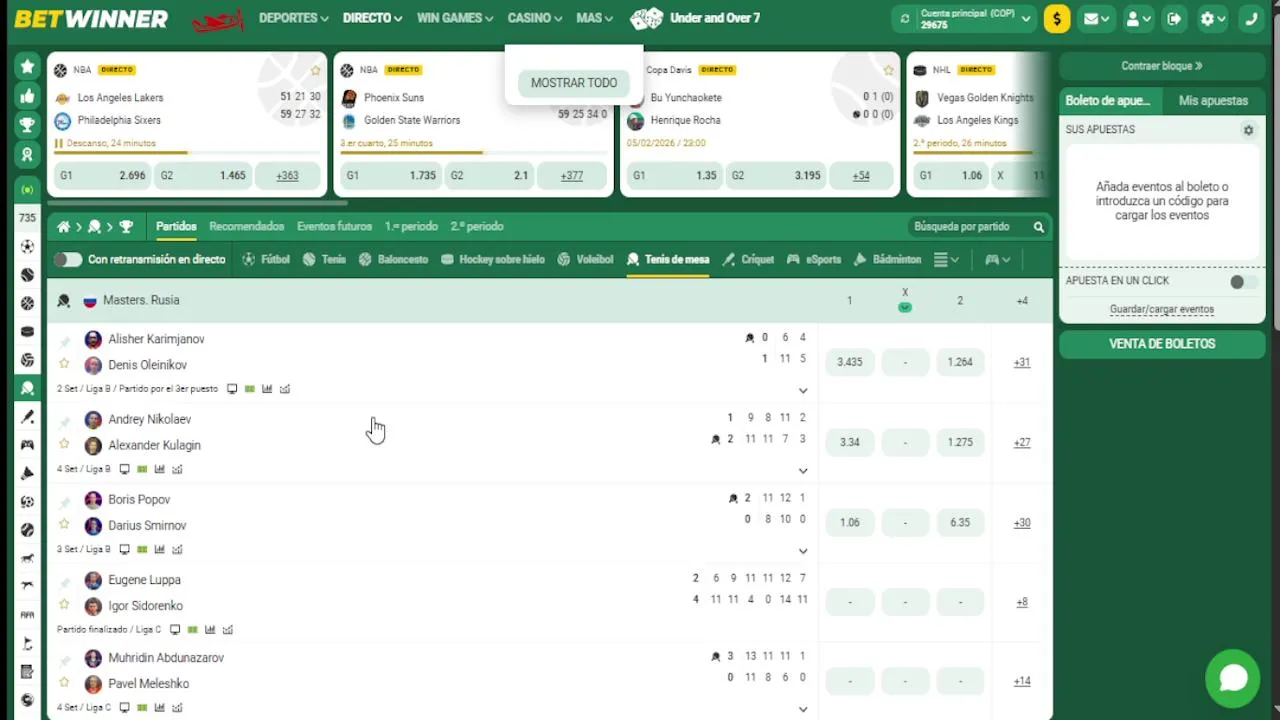The image size is (1280, 720).
Task: Click the search magnifier in match search
Action: point(1038,227)
